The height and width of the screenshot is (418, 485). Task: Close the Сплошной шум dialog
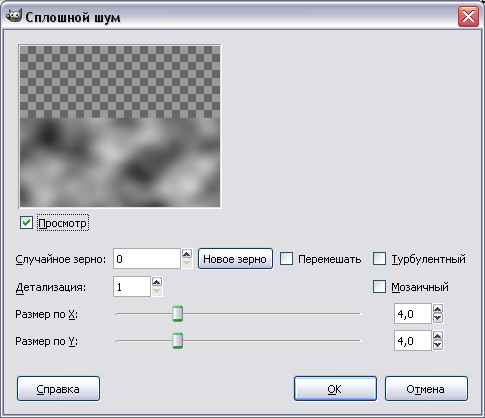pos(468,16)
